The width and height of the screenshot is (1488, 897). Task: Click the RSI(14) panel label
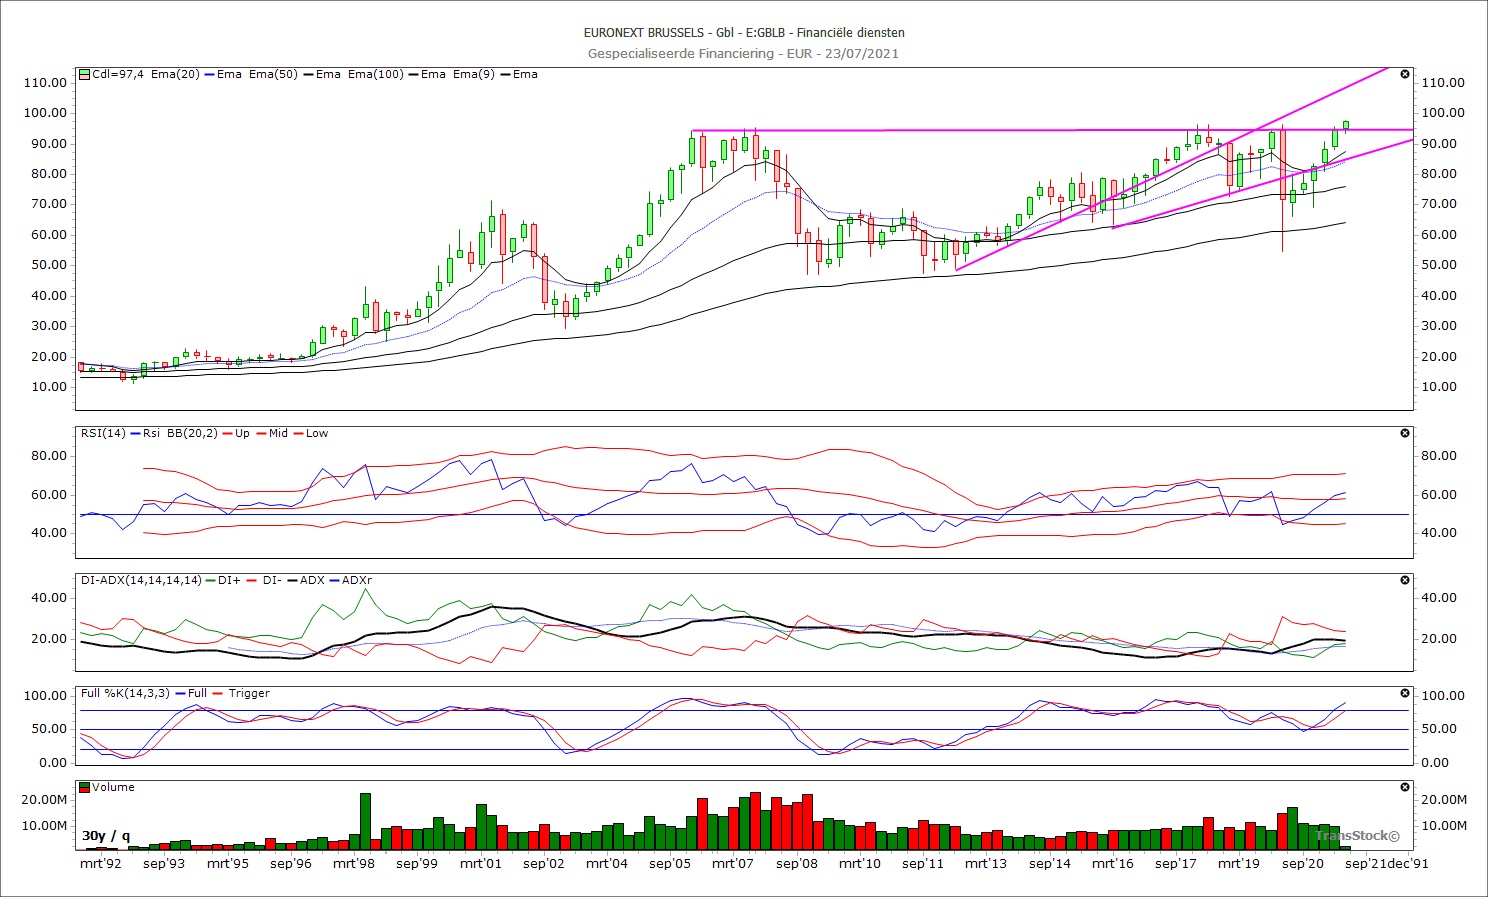click(103, 433)
